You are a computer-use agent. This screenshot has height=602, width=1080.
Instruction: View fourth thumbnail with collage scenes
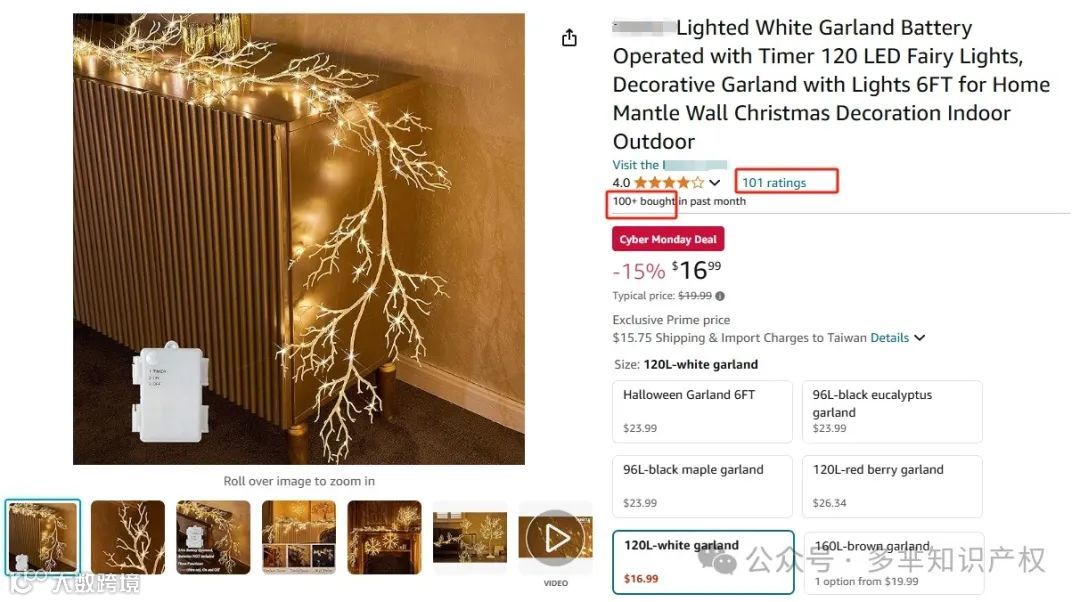[x=299, y=537]
